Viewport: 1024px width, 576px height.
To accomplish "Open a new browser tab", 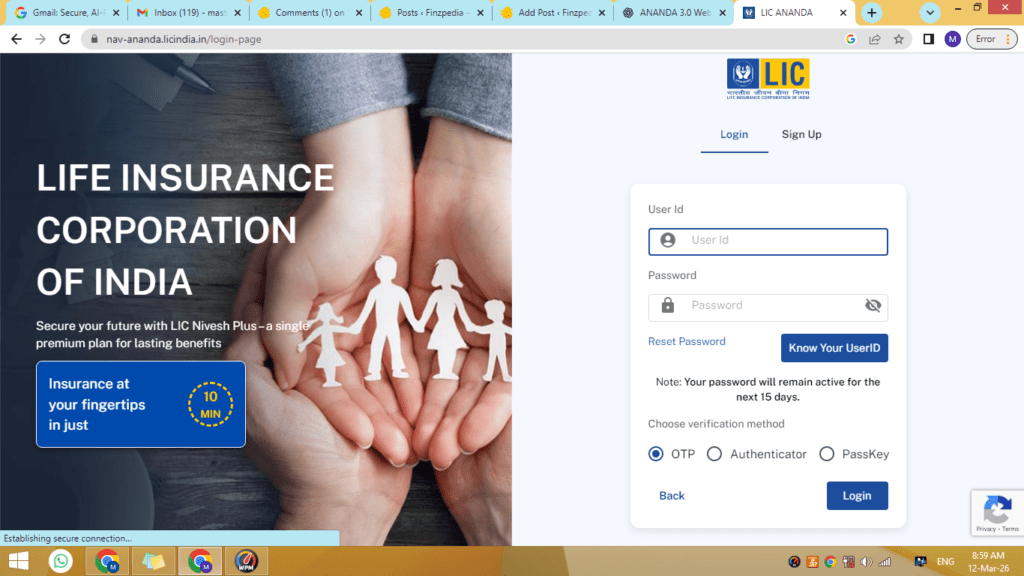I will 872,13.
